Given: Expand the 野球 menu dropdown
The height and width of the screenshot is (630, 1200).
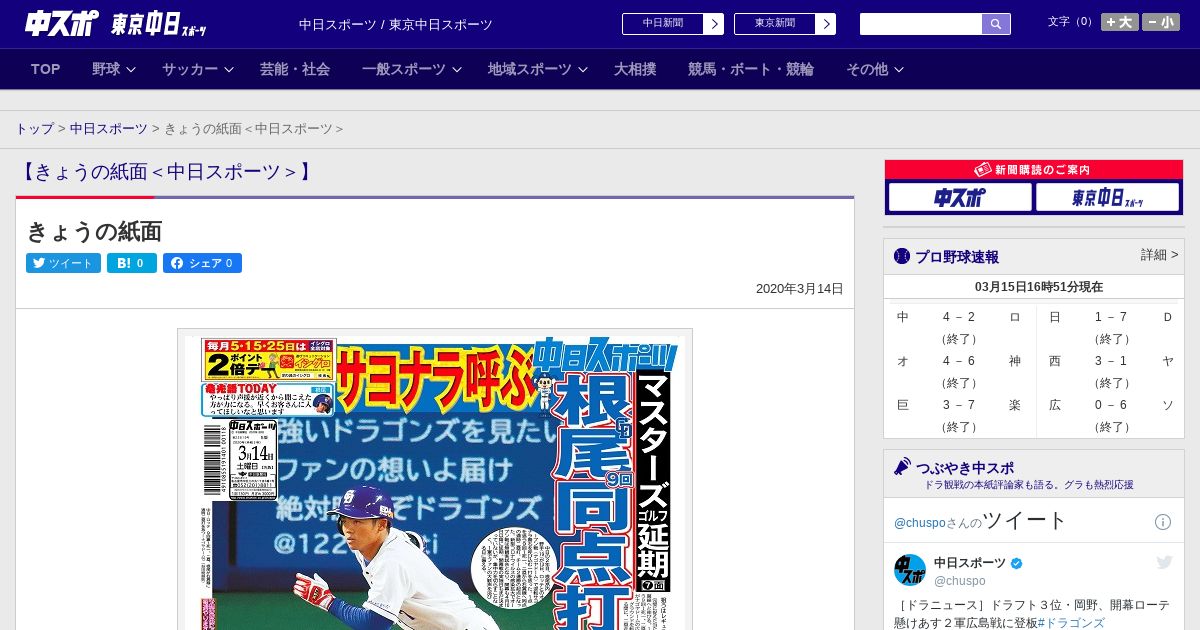Looking at the screenshot, I should pyautogui.click(x=113, y=69).
